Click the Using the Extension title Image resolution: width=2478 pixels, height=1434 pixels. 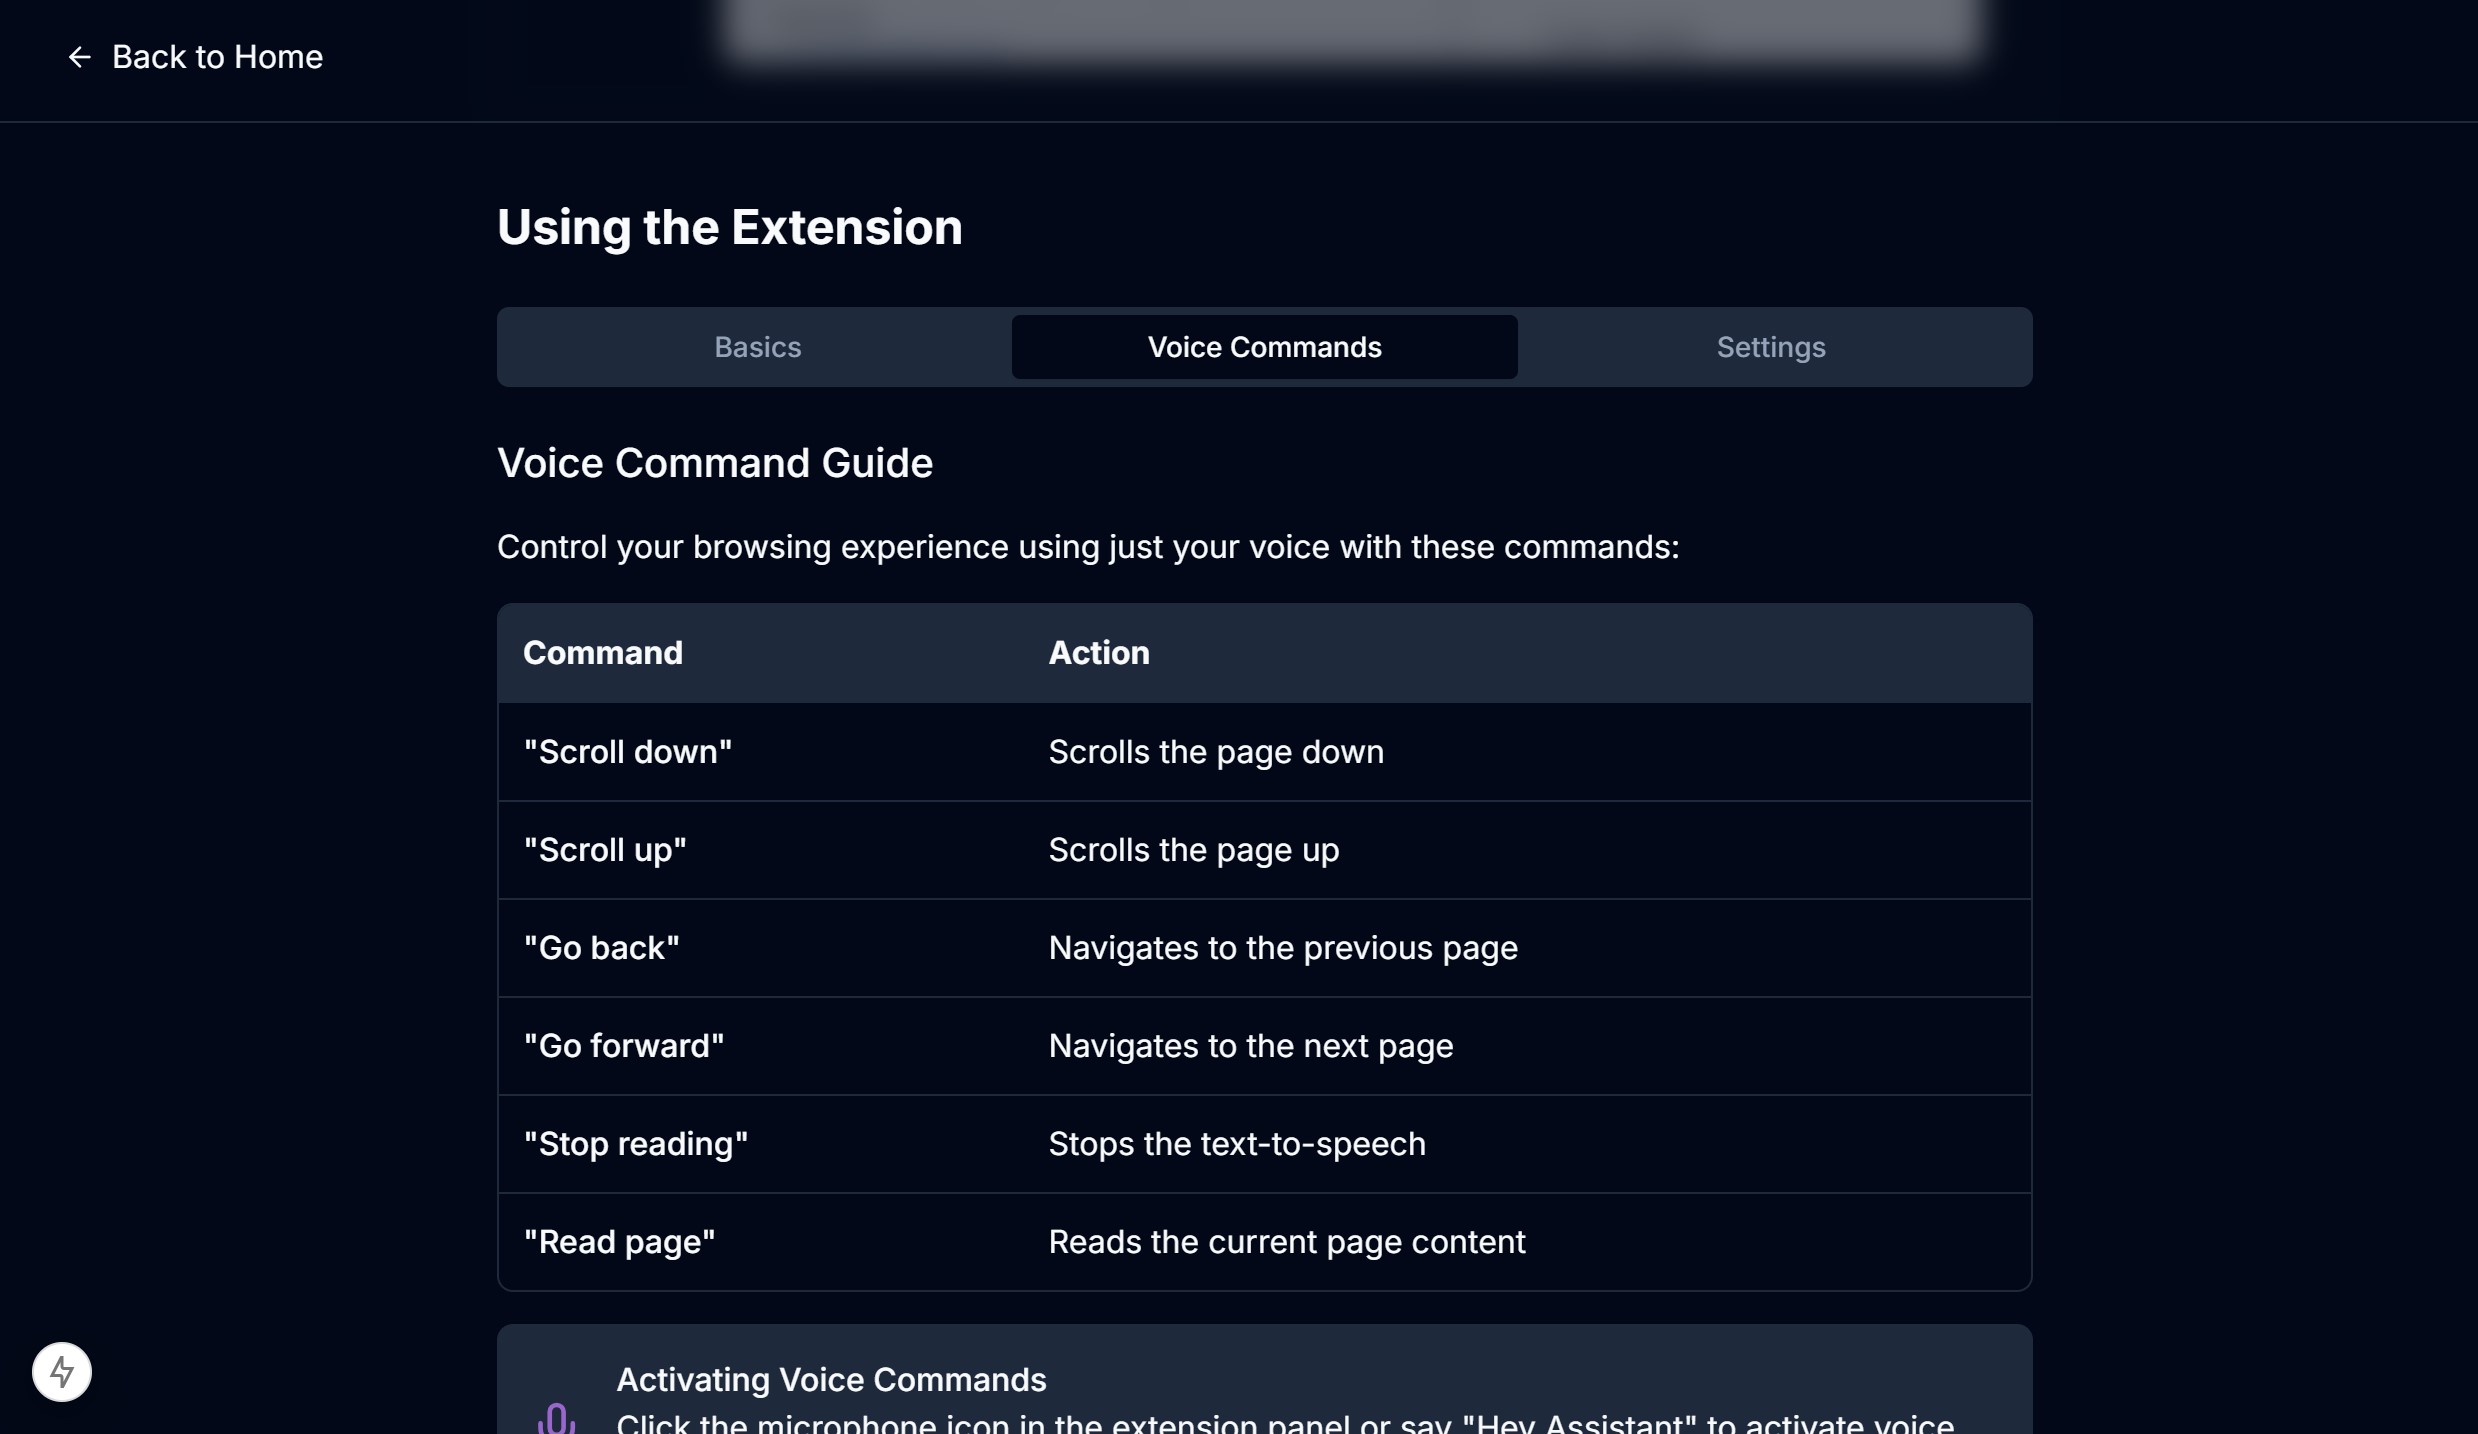point(729,227)
